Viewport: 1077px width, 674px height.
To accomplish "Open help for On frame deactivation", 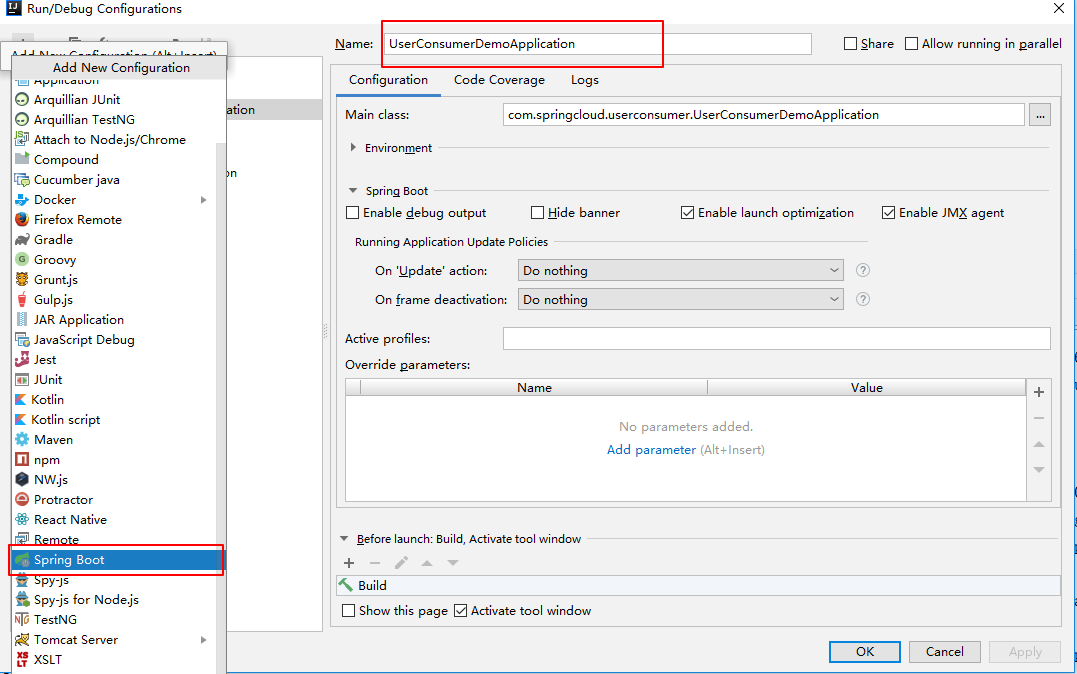I will 863,299.
